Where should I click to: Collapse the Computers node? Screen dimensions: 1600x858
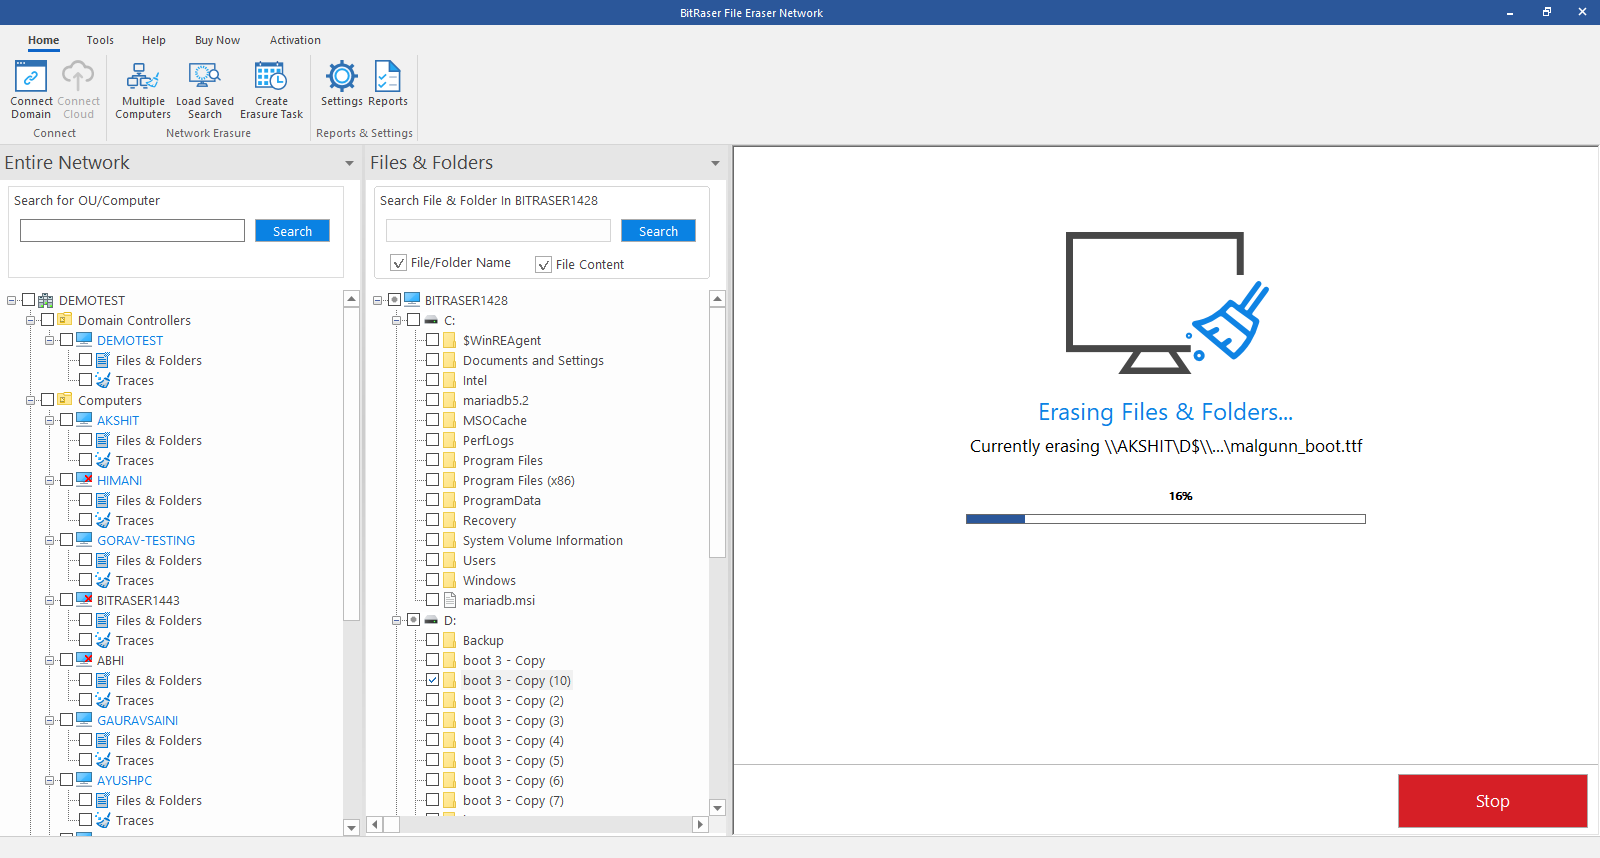pyautogui.click(x=31, y=400)
